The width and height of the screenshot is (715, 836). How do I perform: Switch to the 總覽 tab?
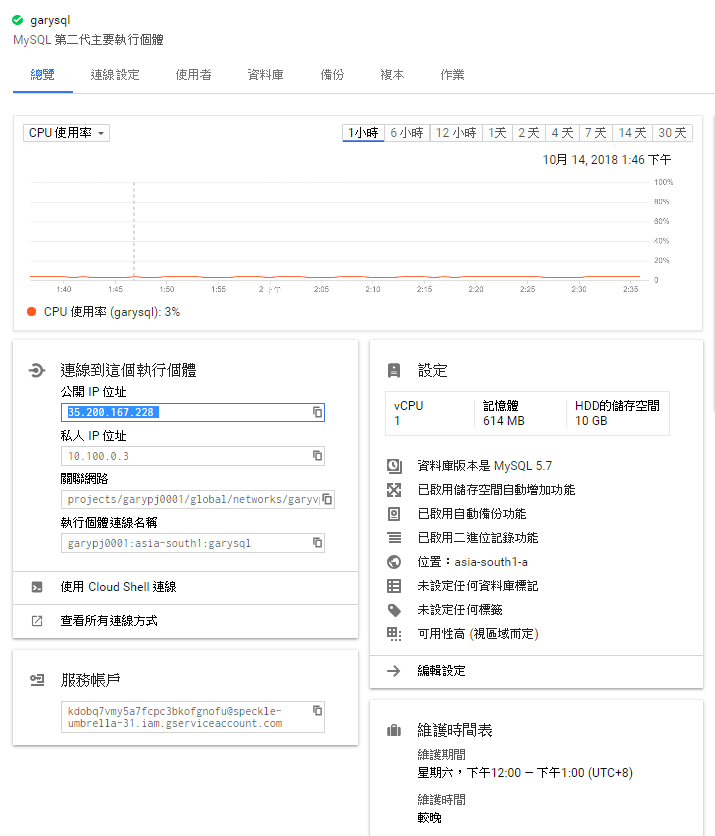pos(43,75)
